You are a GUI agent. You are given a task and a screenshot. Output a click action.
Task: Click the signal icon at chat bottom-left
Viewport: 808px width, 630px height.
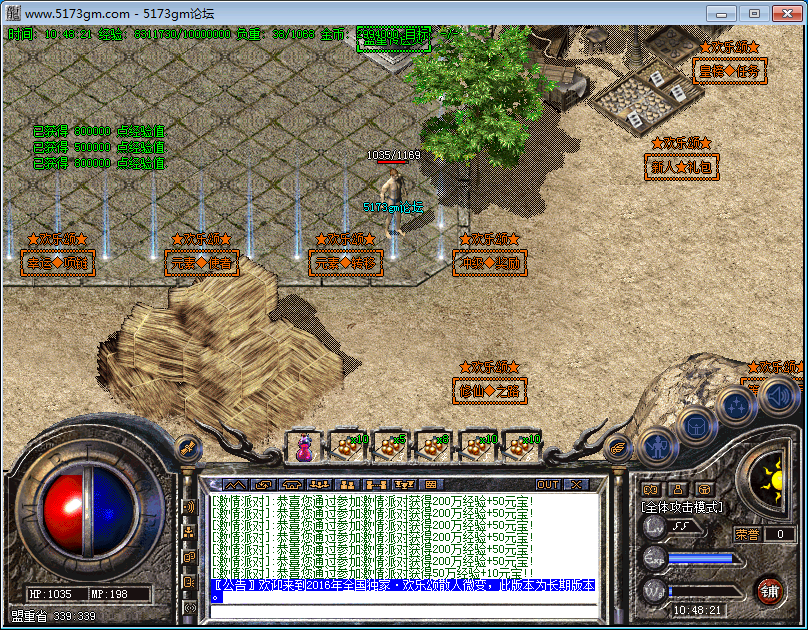click(x=189, y=607)
